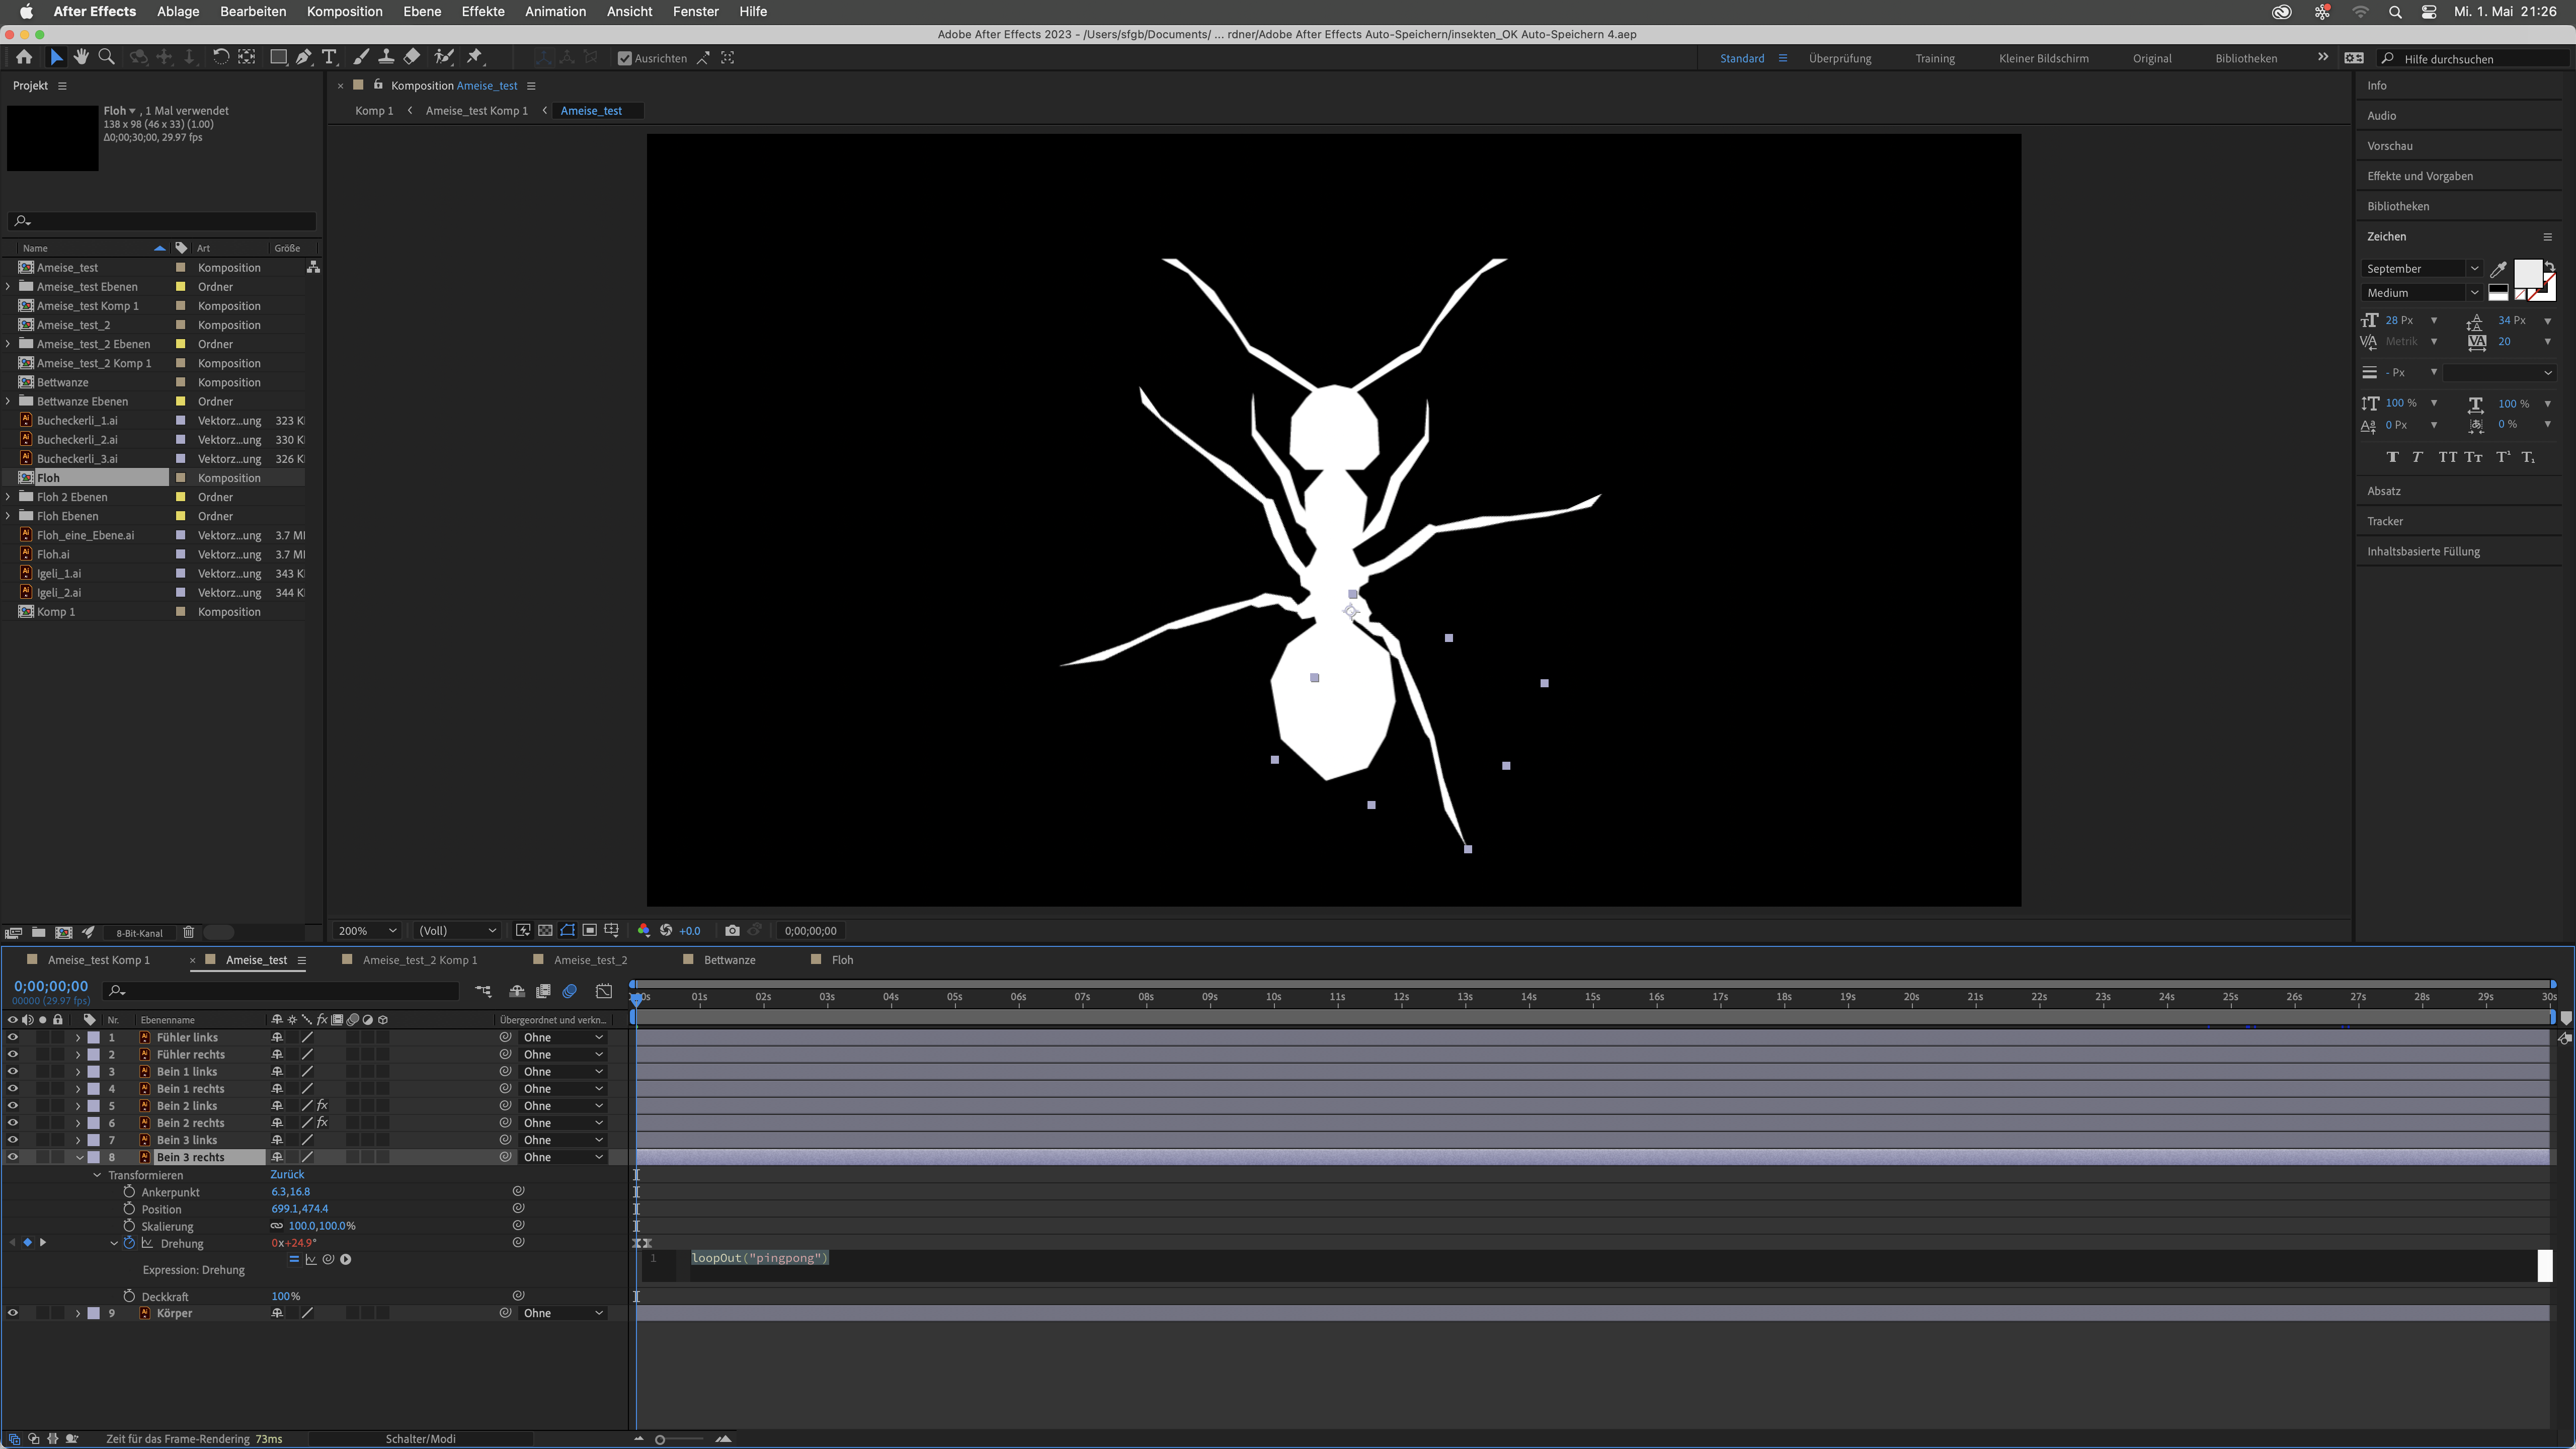Switch to the Bettwanze timeline tab
This screenshot has height=1449, width=2576.
point(729,959)
